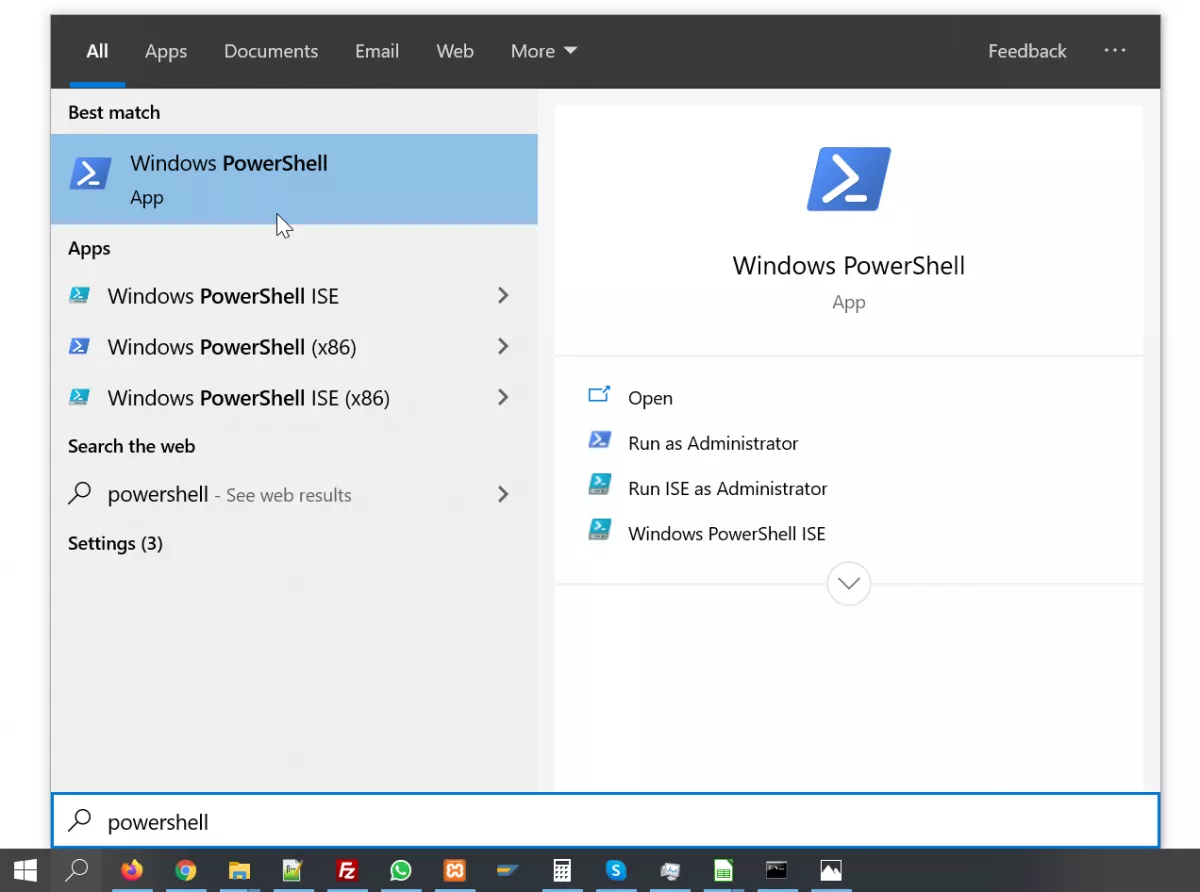Viewport: 1200px width, 892px height.
Task: Click the large PowerShell icon in preview pane
Action: [x=848, y=179]
